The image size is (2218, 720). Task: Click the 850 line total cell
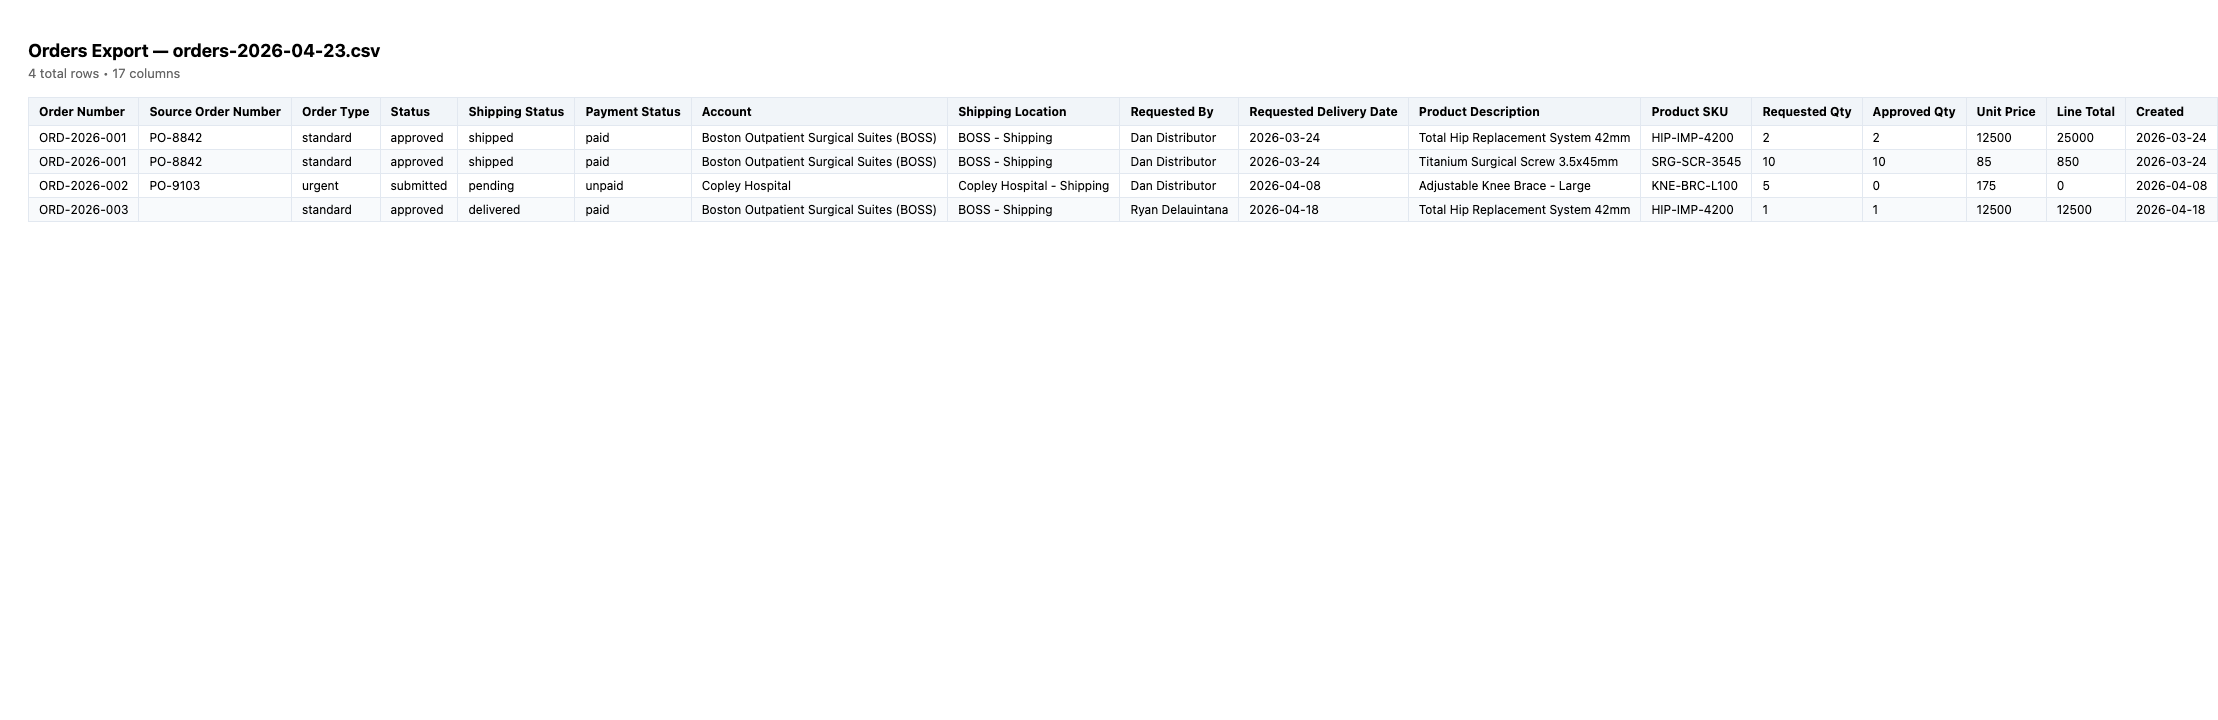tap(2086, 162)
